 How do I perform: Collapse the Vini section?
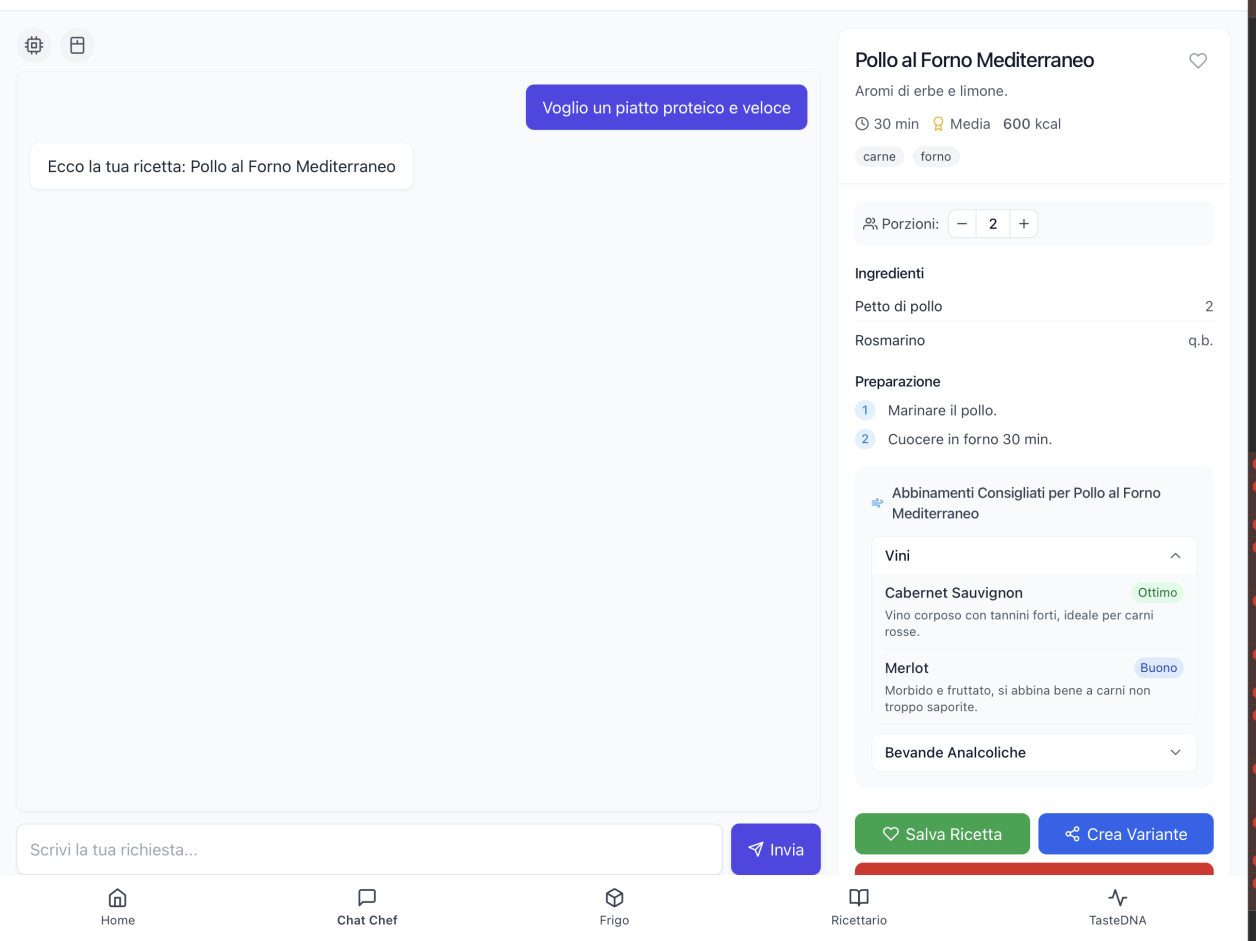point(1175,555)
